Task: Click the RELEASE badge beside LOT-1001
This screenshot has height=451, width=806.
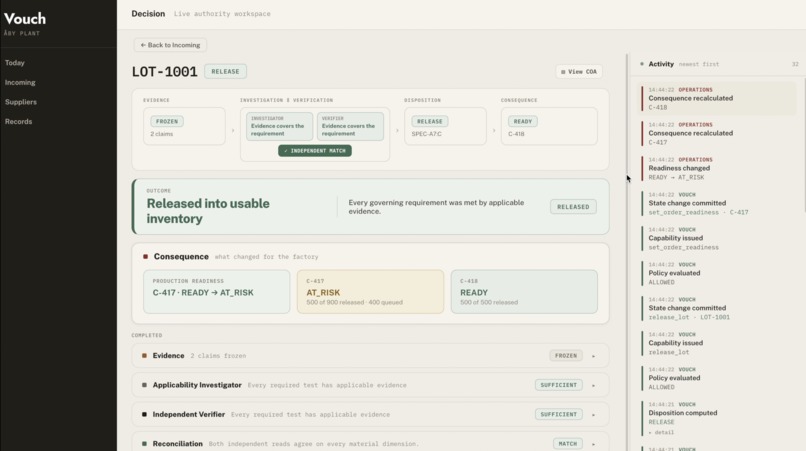Action: 225,71
